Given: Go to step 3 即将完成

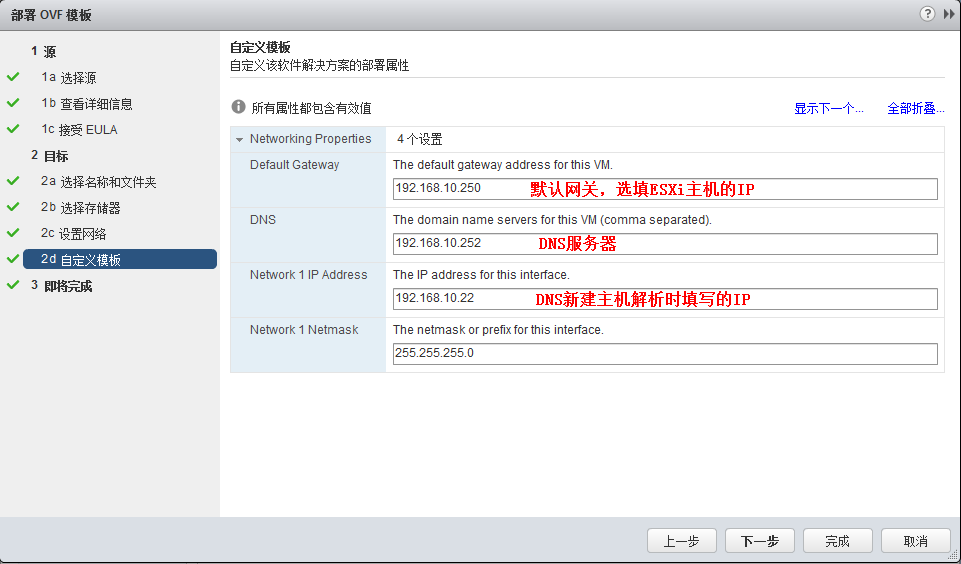Looking at the screenshot, I should [61, 286].
